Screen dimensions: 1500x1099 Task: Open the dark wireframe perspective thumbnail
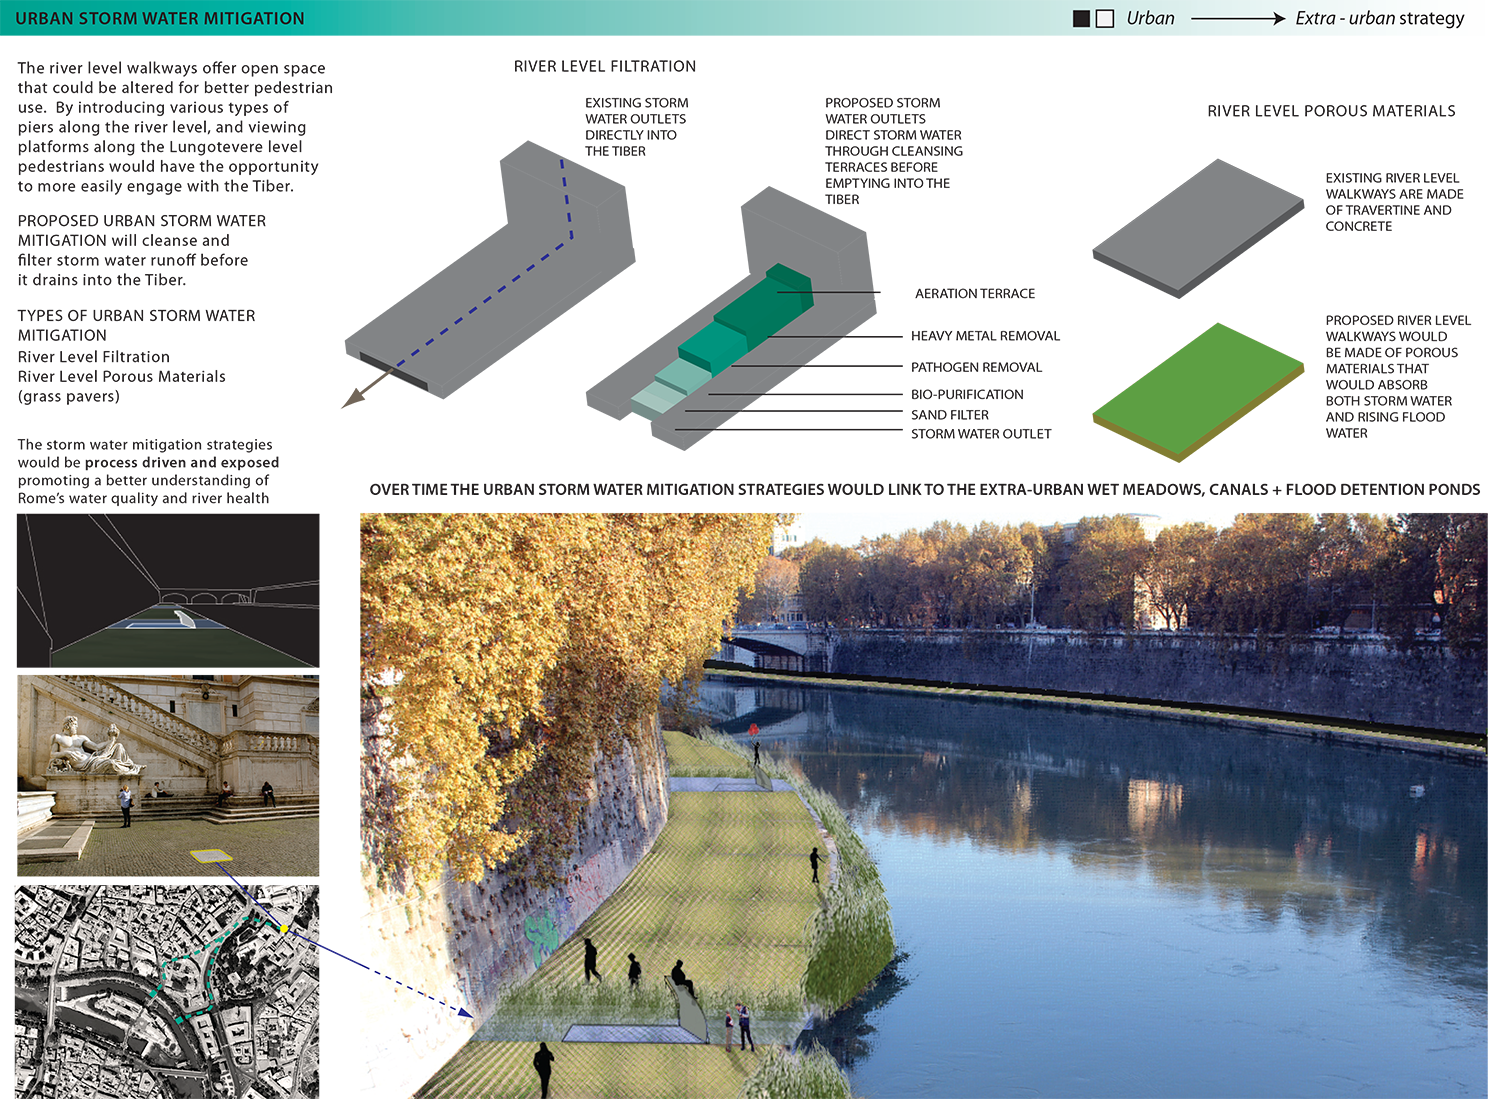tap(168, 590)
